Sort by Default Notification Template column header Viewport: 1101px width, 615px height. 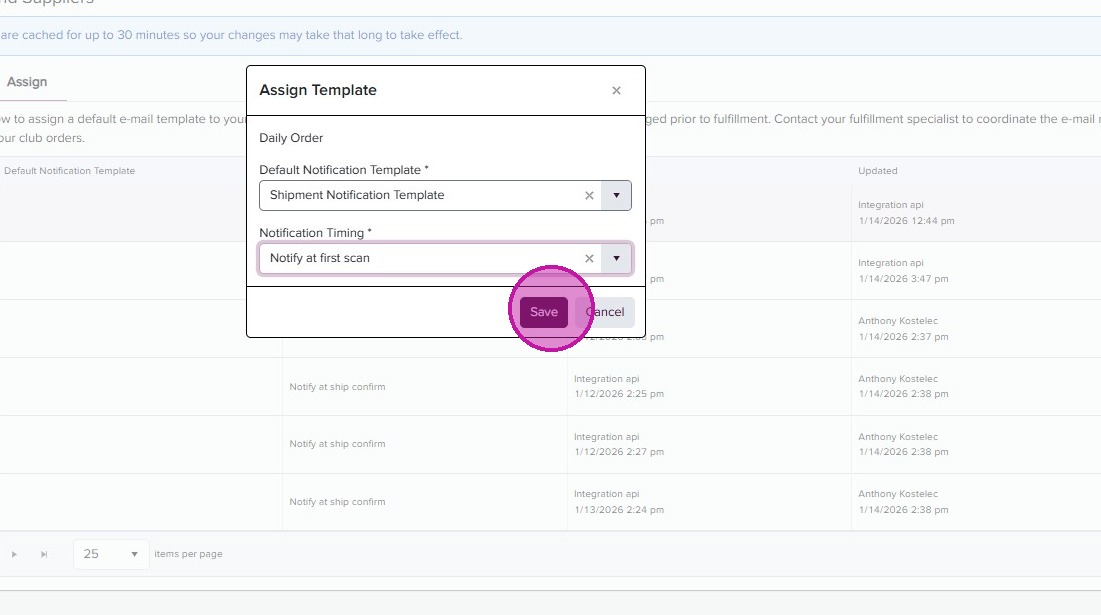point(70,171)
